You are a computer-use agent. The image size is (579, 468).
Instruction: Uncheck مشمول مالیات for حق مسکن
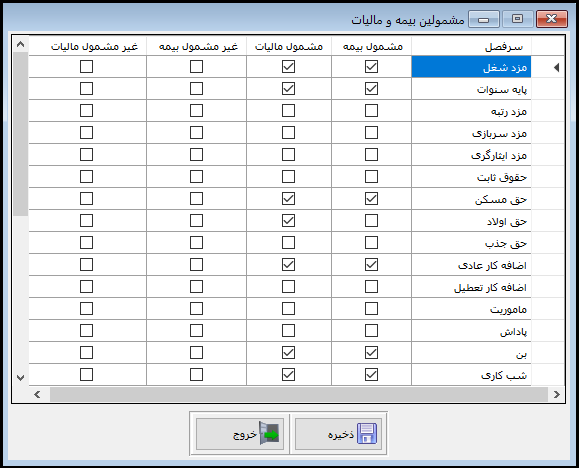[288, 199]
